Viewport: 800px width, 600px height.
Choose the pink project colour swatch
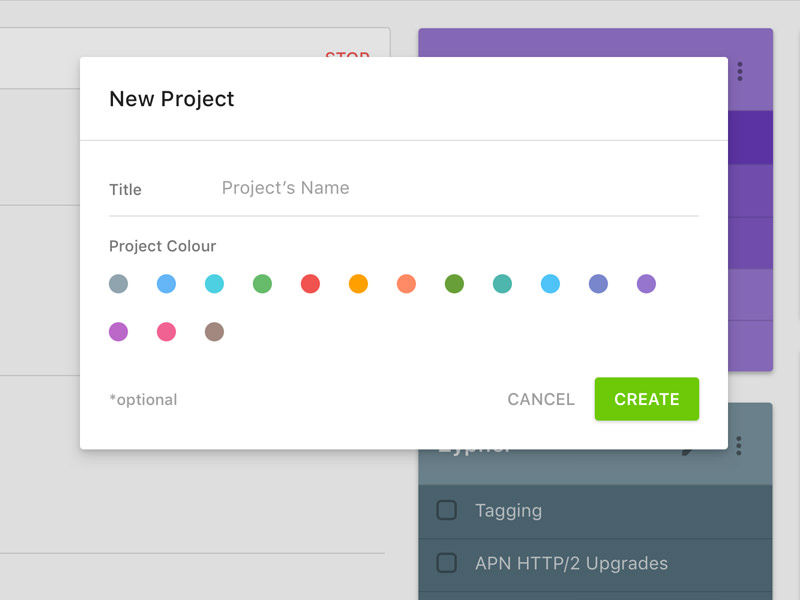(166, 332)
